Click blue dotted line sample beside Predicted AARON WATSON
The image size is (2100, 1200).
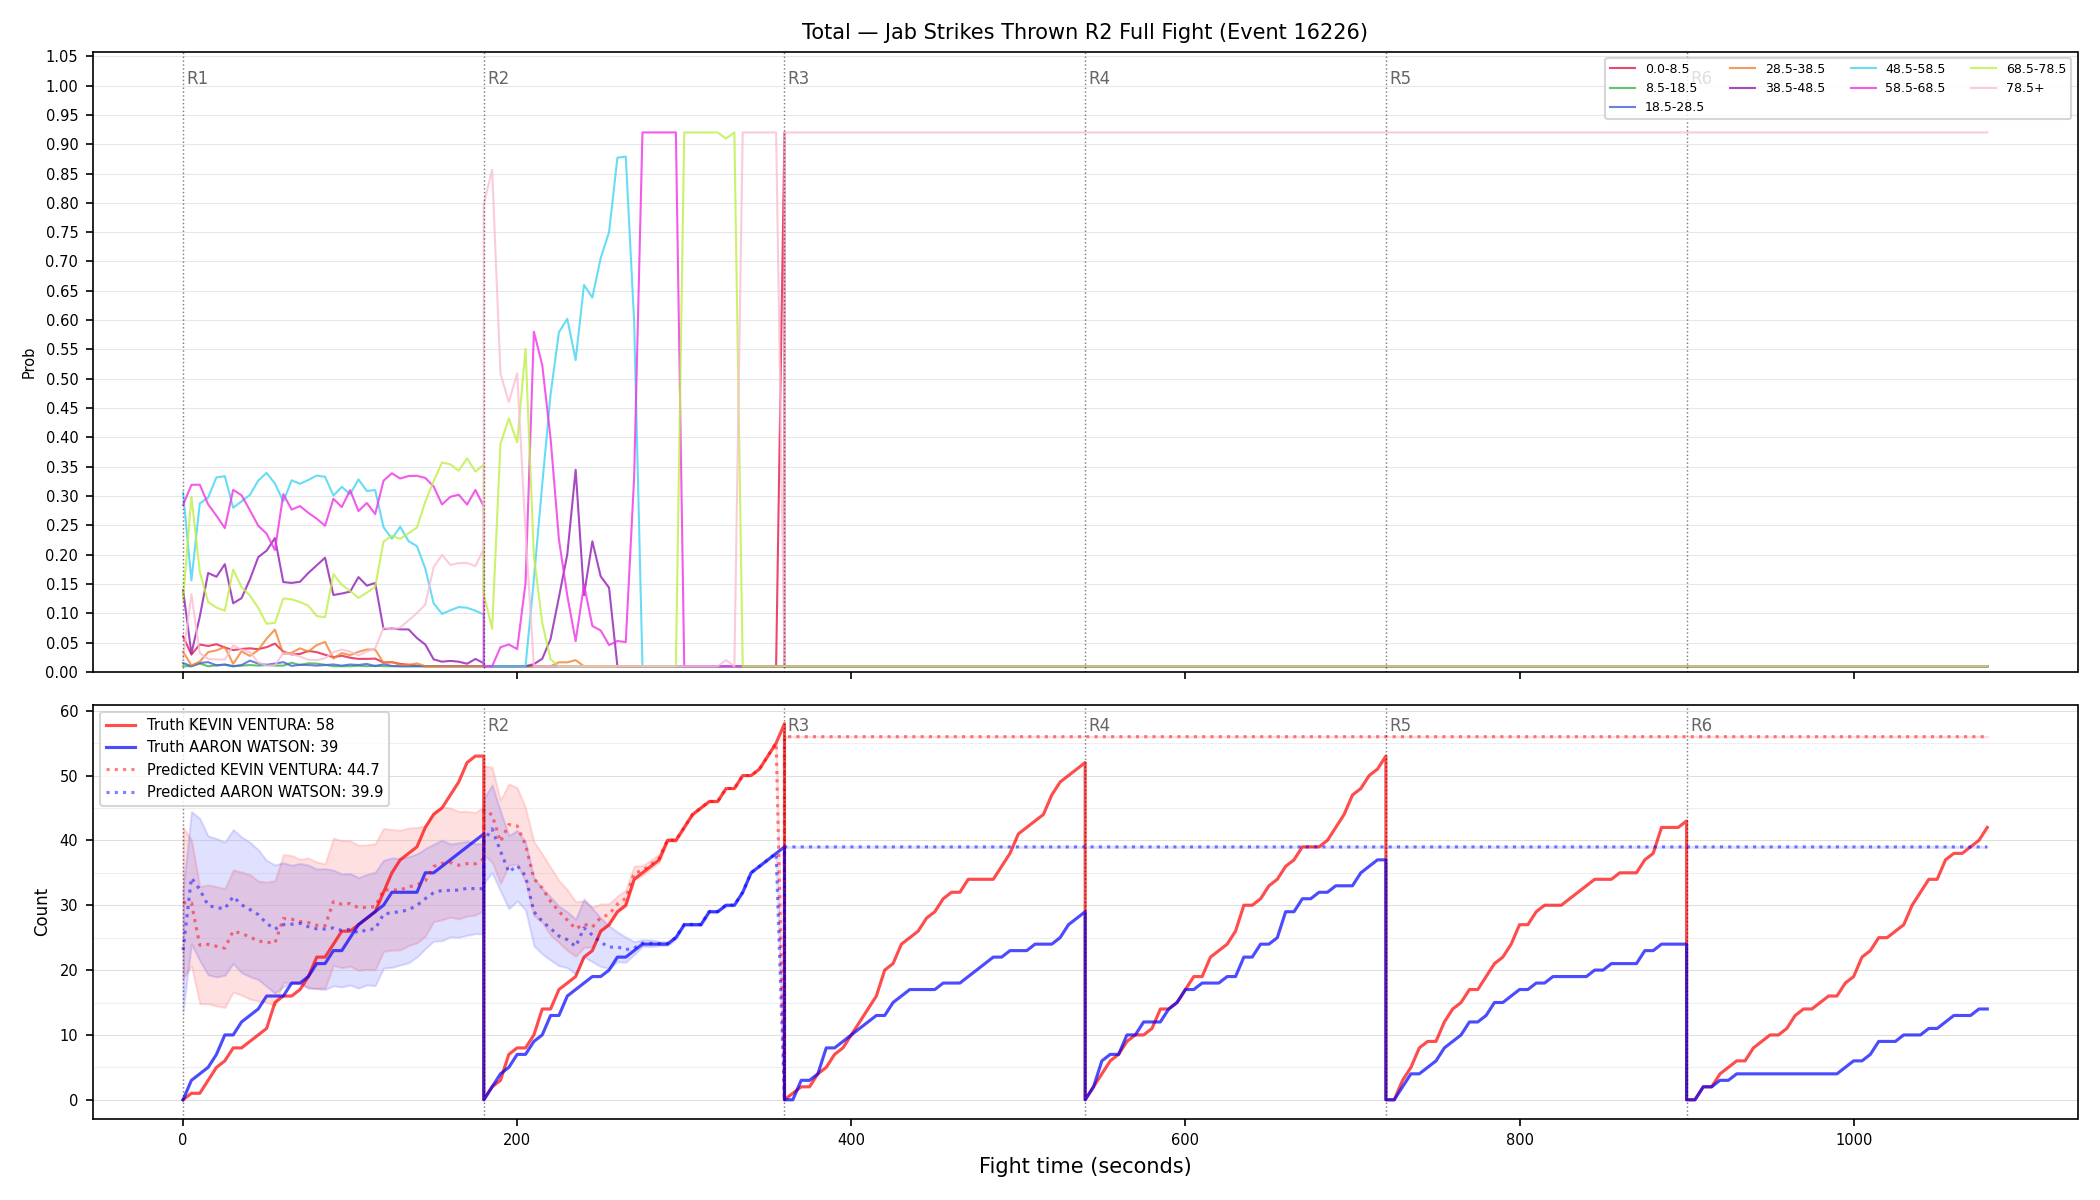121,792
